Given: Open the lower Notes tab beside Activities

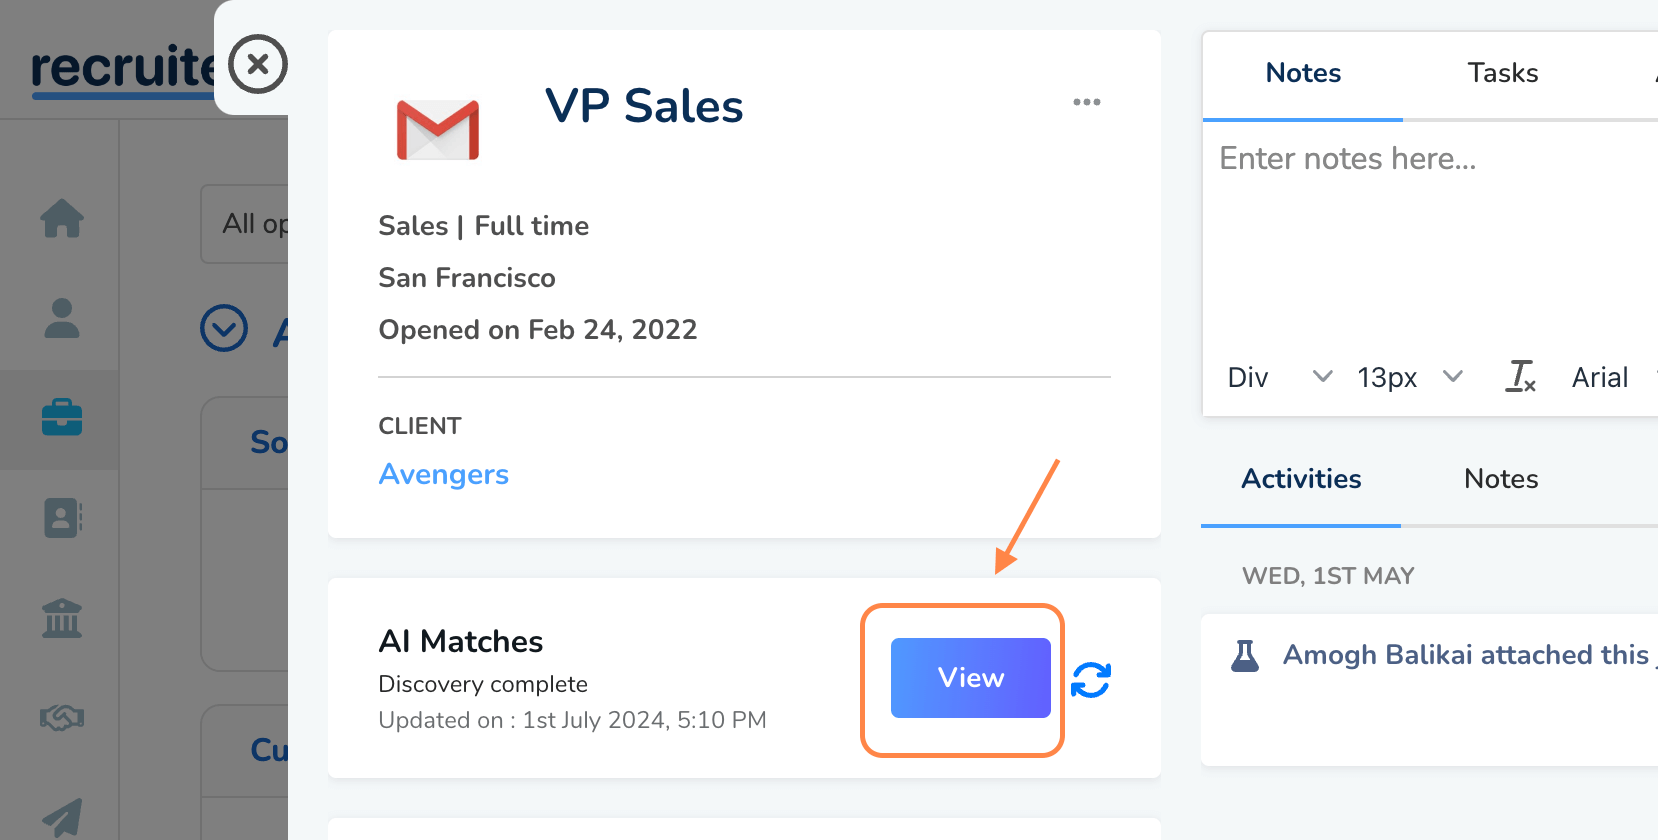Looking at the screenshot, I should [1500, 479].
